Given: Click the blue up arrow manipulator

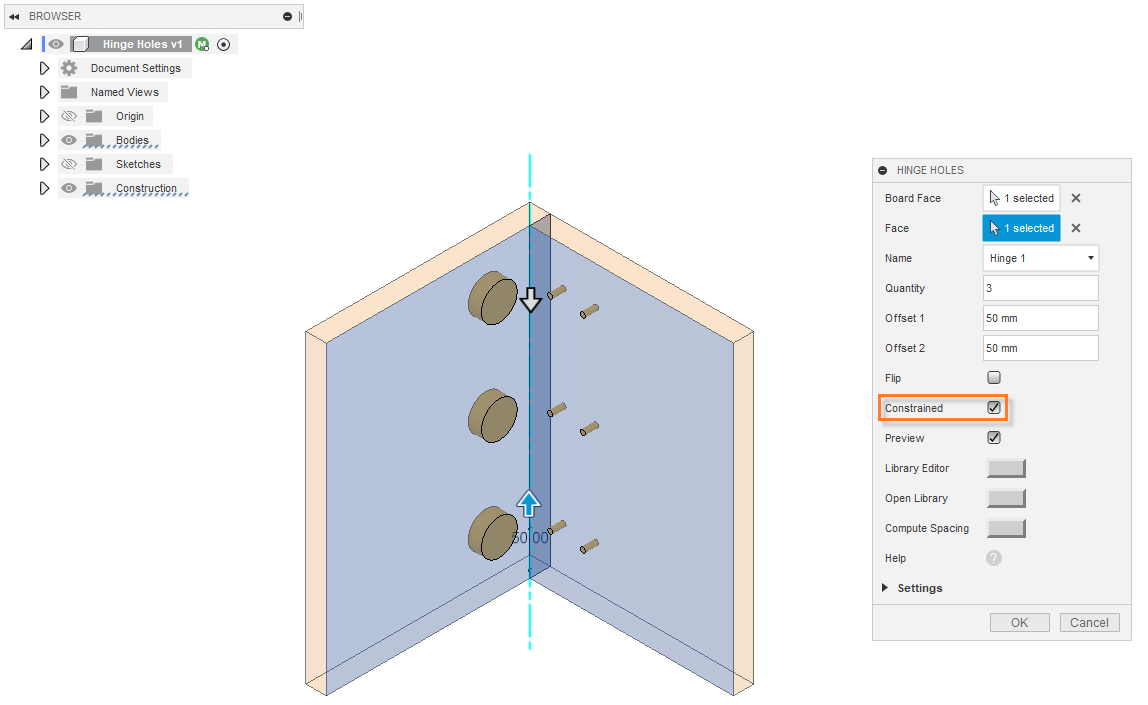Looking at the screenshot, I should pos(528,503).
